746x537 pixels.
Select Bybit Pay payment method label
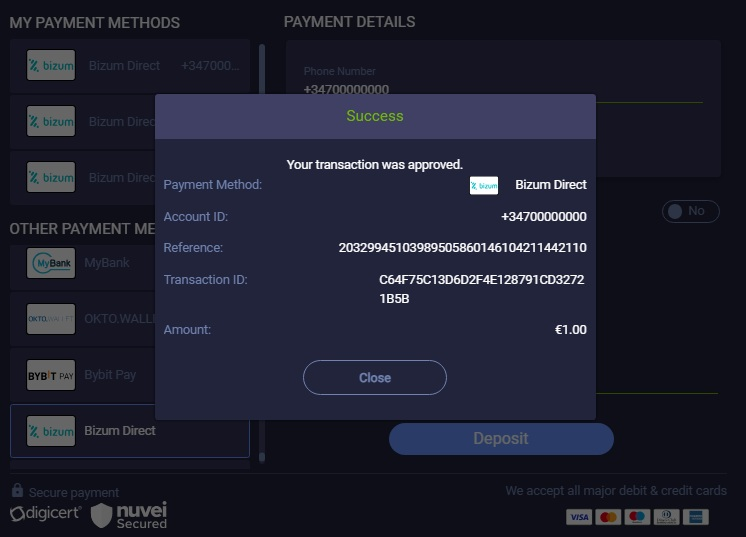pyautogui.click(x=110, y=375)
